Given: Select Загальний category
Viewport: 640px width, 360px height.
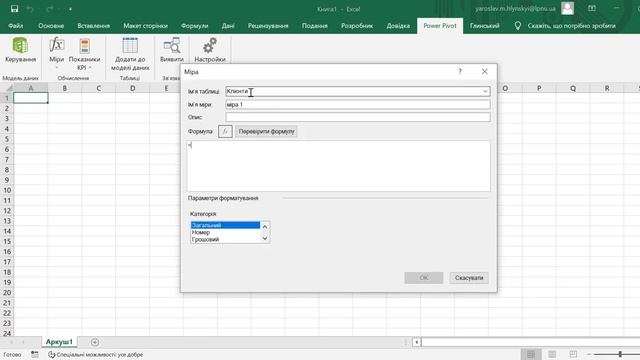Looking at the screenshot, I should [225, 225].
